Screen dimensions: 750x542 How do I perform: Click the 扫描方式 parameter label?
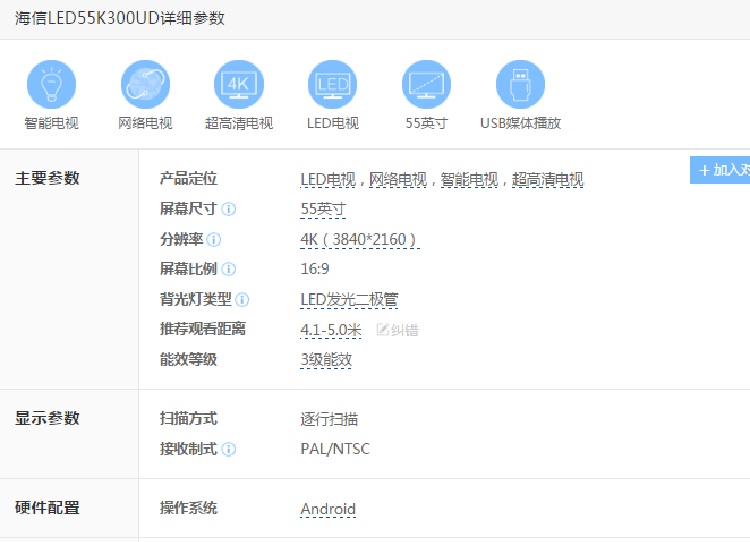188,419
